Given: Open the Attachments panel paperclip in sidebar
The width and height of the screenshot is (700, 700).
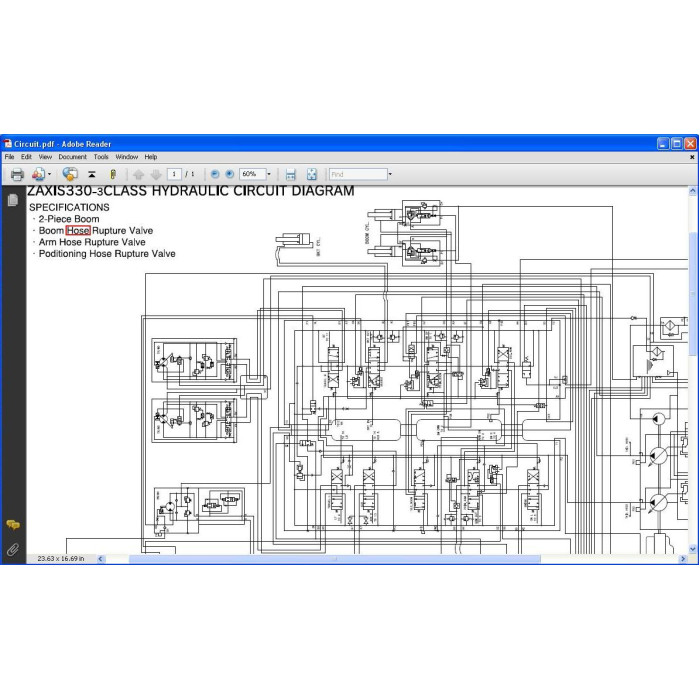Looking at the screenshot, I should click(13, 550).
